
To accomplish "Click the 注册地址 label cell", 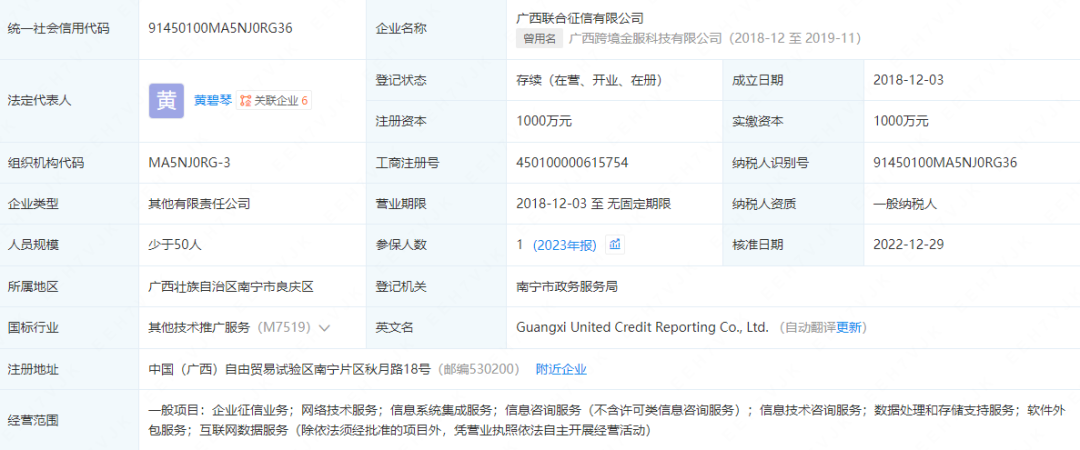I will pos(69,369).
